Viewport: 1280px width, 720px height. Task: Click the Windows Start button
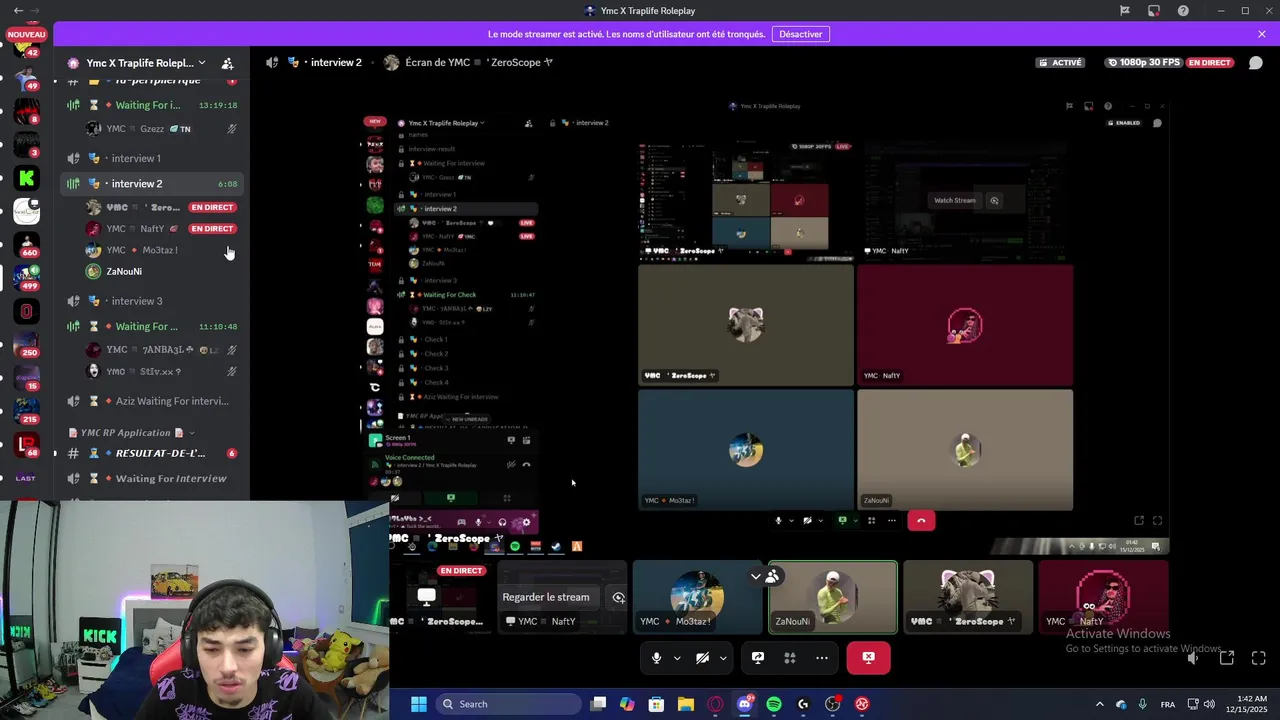click(418, 704)
